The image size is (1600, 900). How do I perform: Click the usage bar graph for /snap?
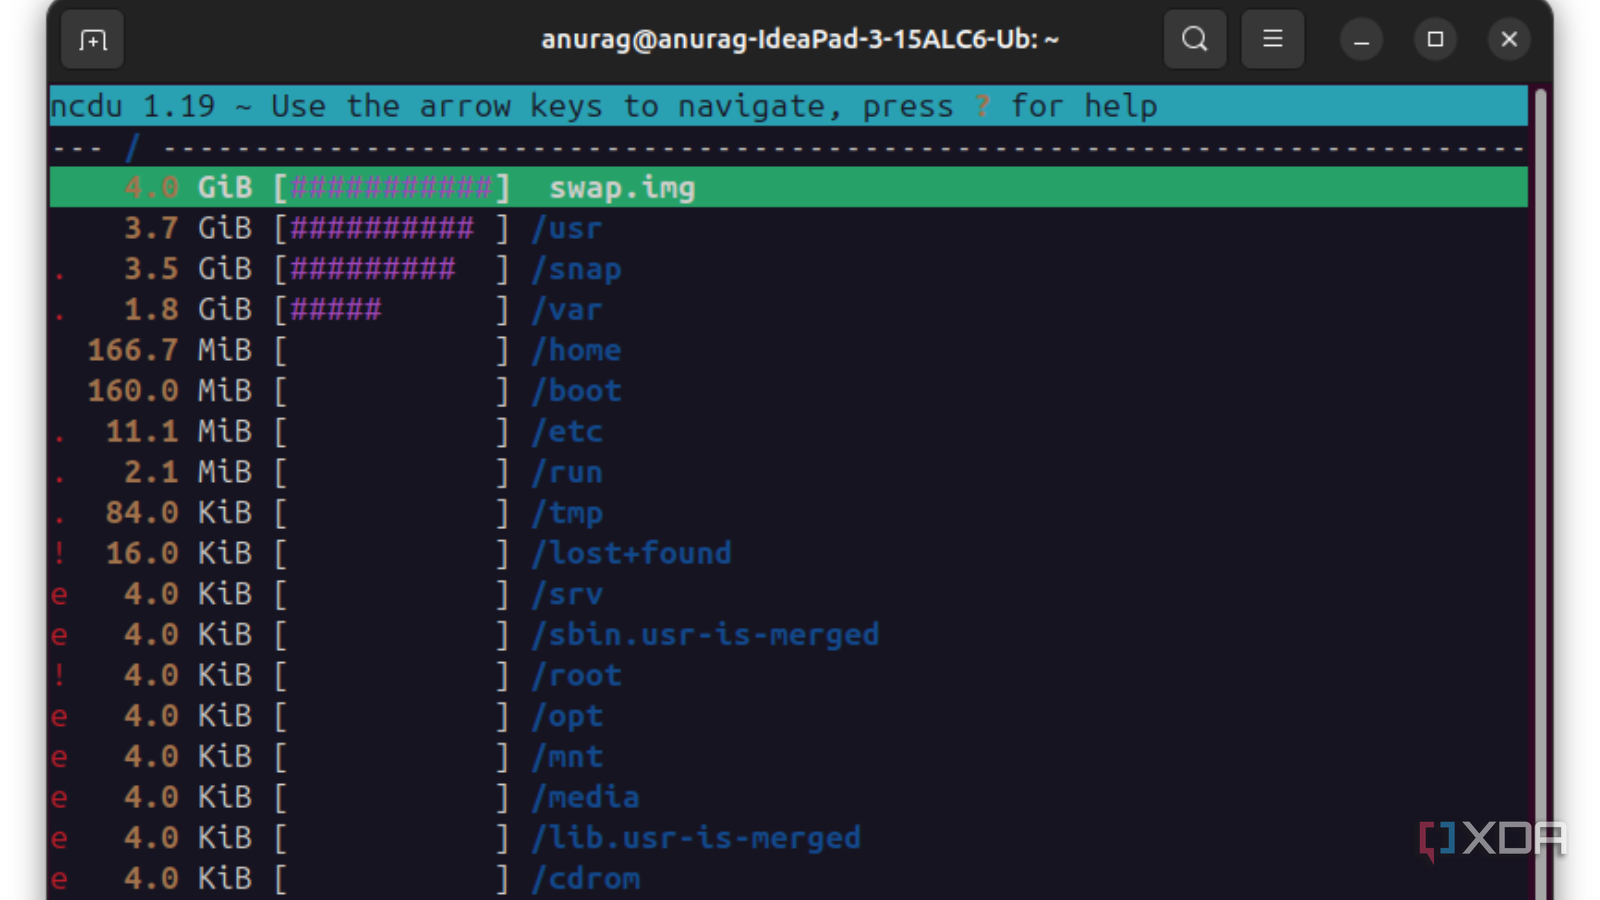click(392, 269)
